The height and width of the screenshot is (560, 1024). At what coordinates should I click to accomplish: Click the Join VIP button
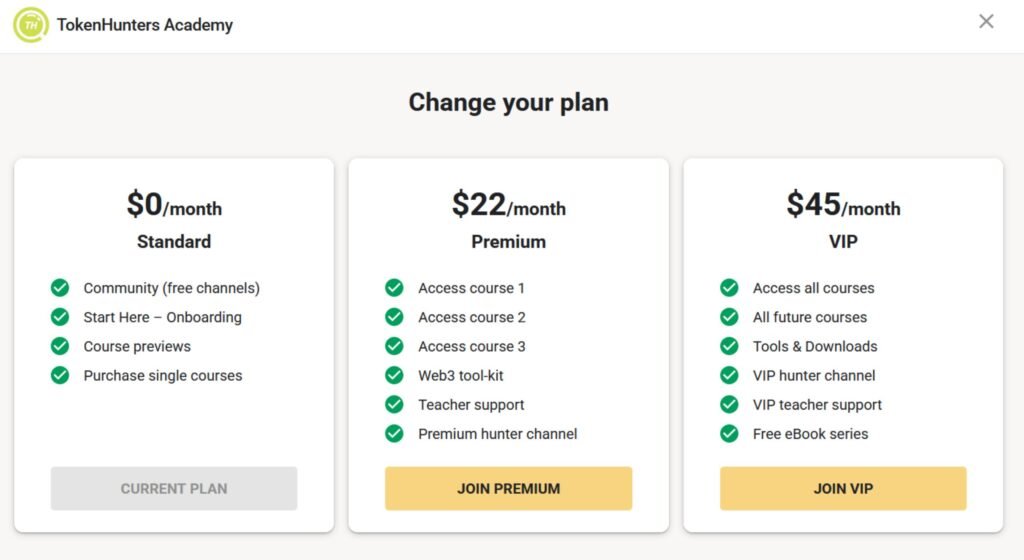843,489
